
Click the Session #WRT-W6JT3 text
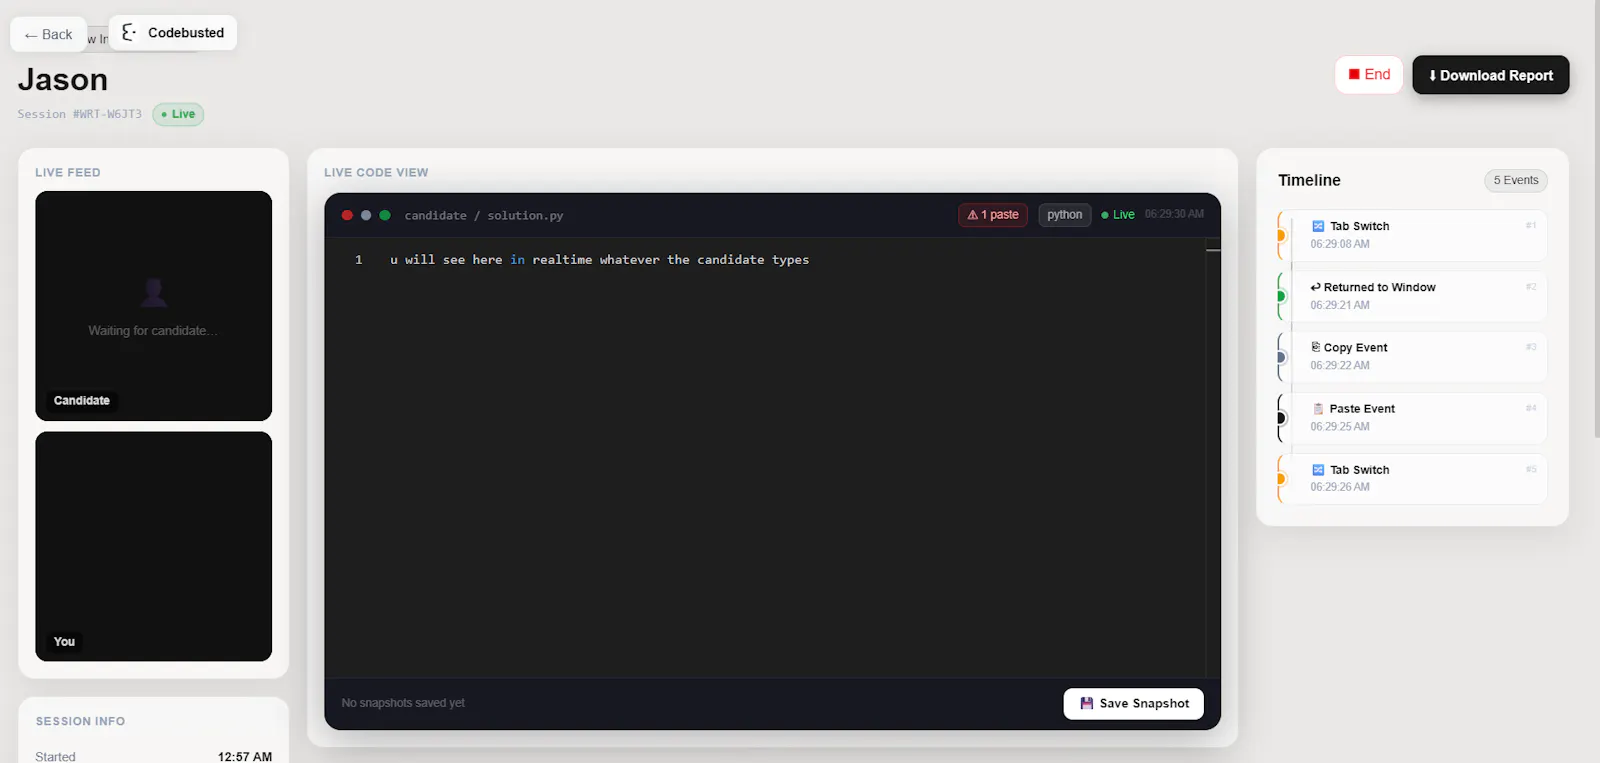point(80,114)
